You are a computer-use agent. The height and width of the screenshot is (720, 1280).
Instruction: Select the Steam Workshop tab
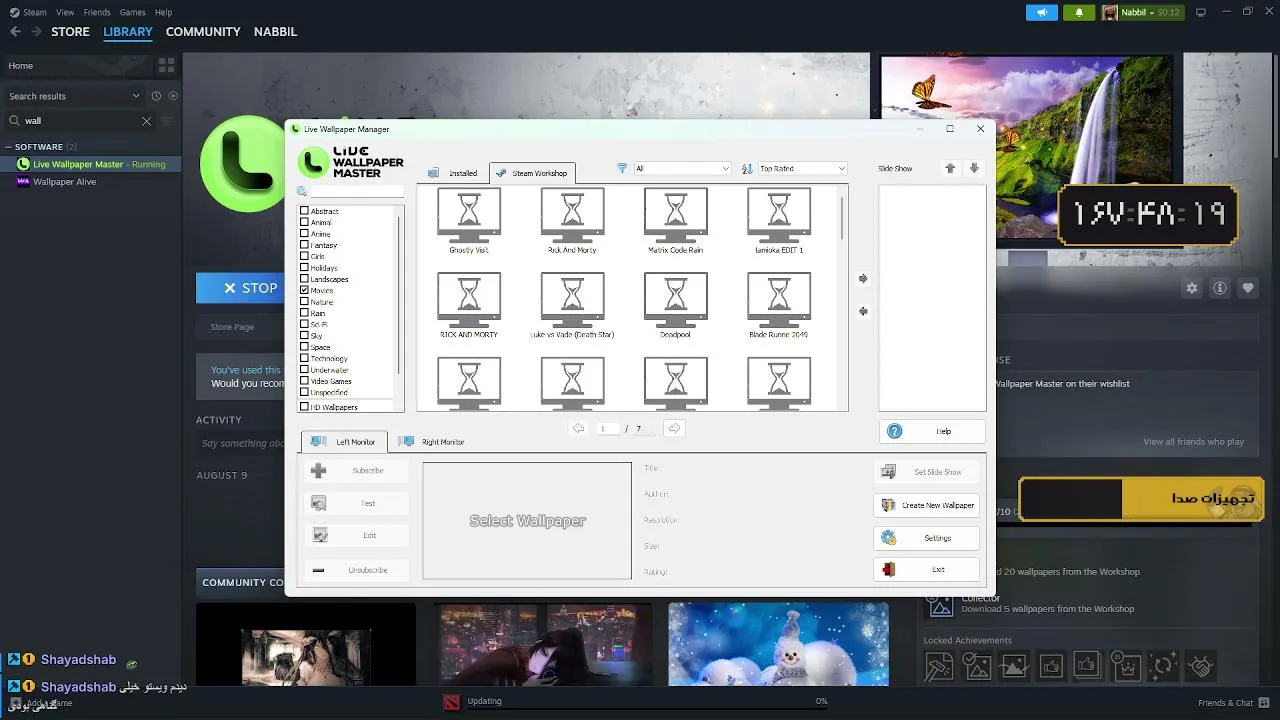coord(532,173)
